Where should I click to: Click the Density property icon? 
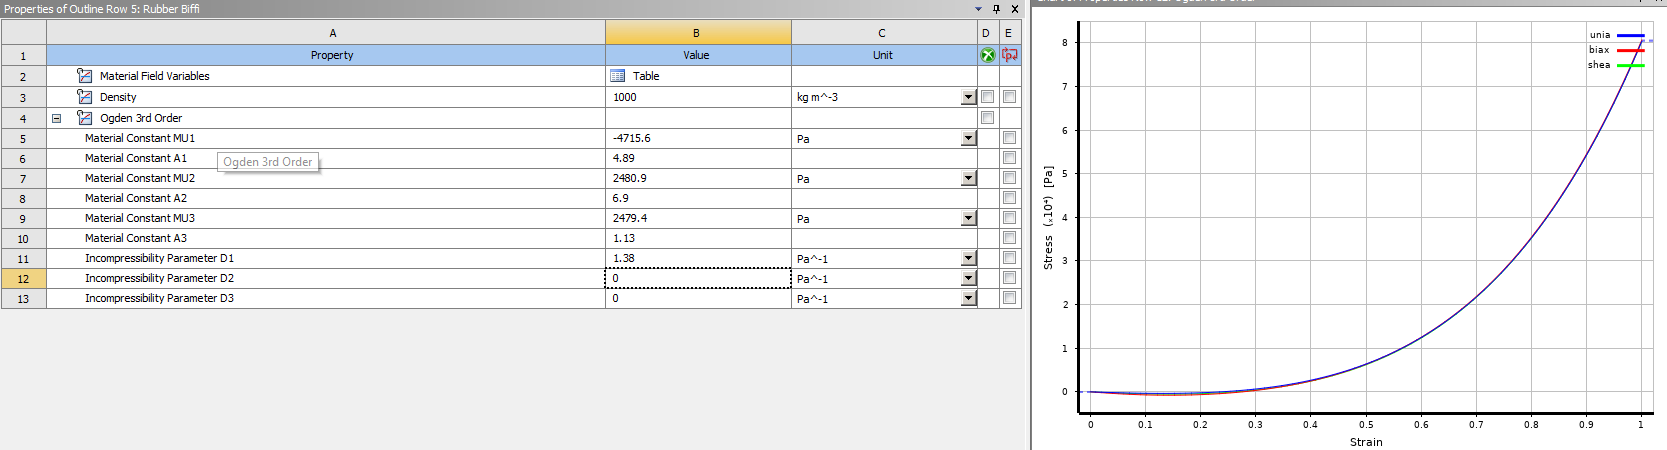click(x=85, y=97)
